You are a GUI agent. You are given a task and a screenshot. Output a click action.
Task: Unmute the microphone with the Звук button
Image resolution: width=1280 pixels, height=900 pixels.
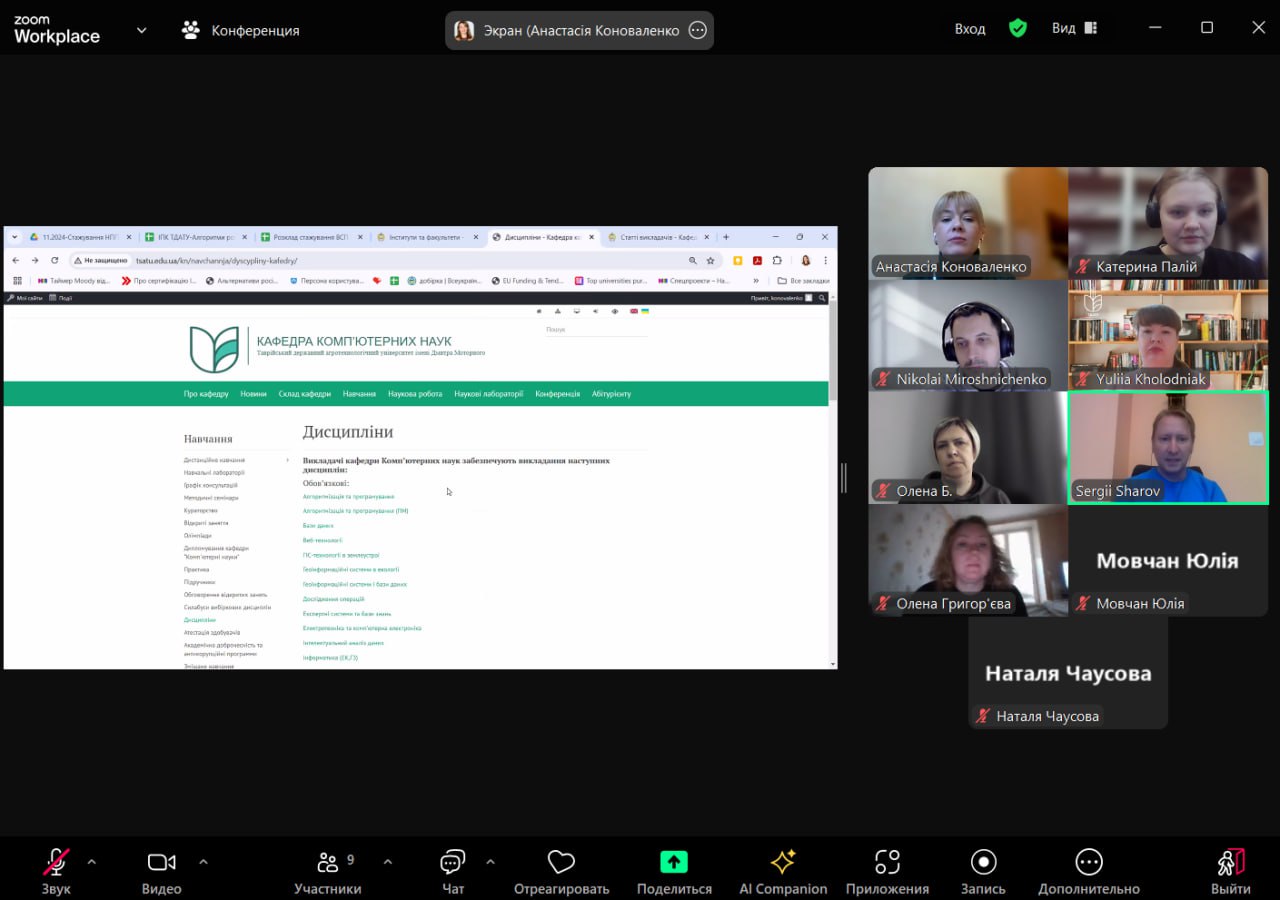(56, 871)
